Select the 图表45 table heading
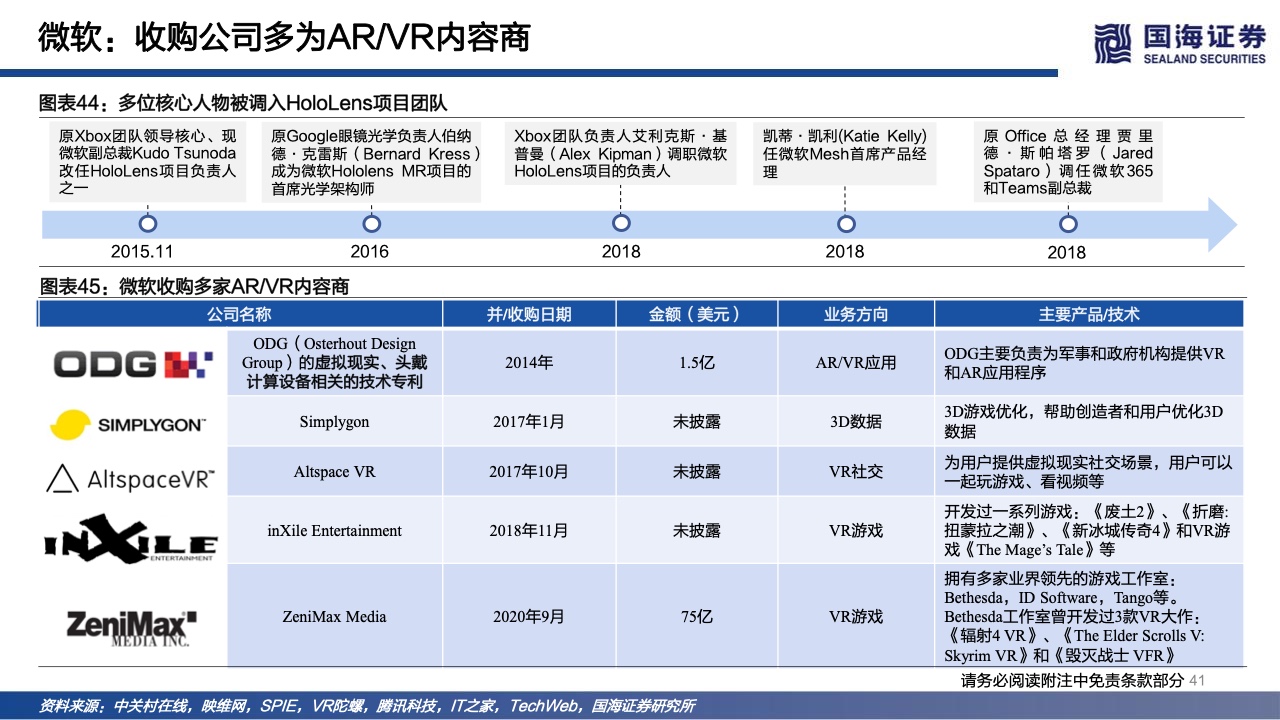This screenshot has width=1280, height=720. [x=194, y=287]
